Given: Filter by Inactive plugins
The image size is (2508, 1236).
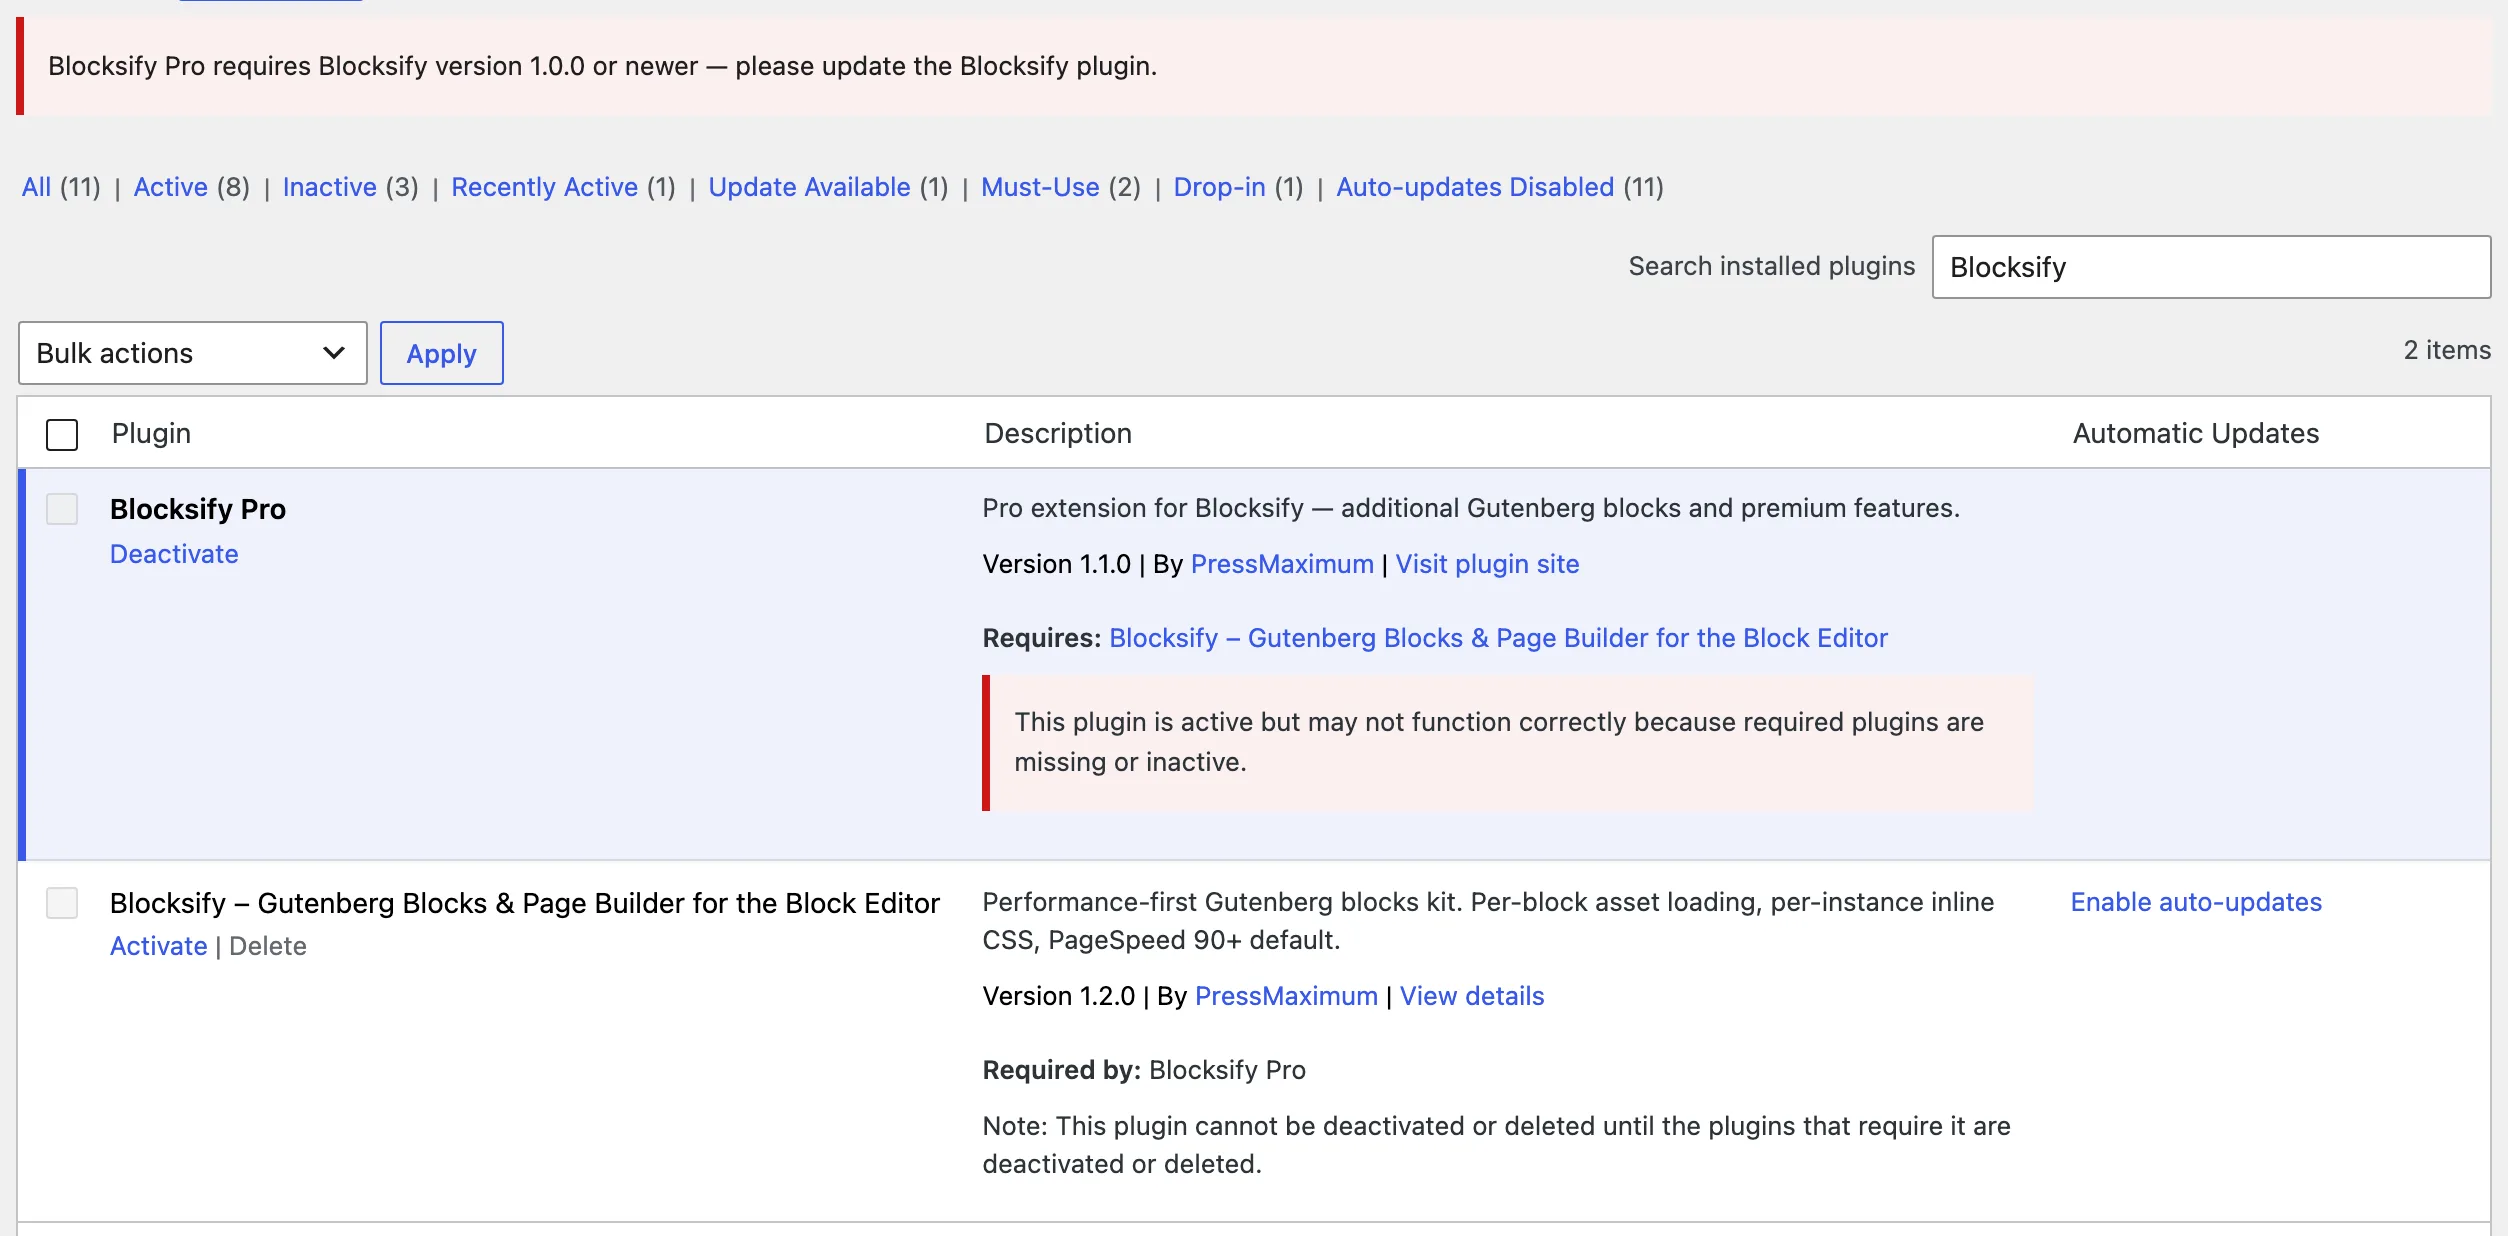Looking at the screenshot, I should click(330, 187).
